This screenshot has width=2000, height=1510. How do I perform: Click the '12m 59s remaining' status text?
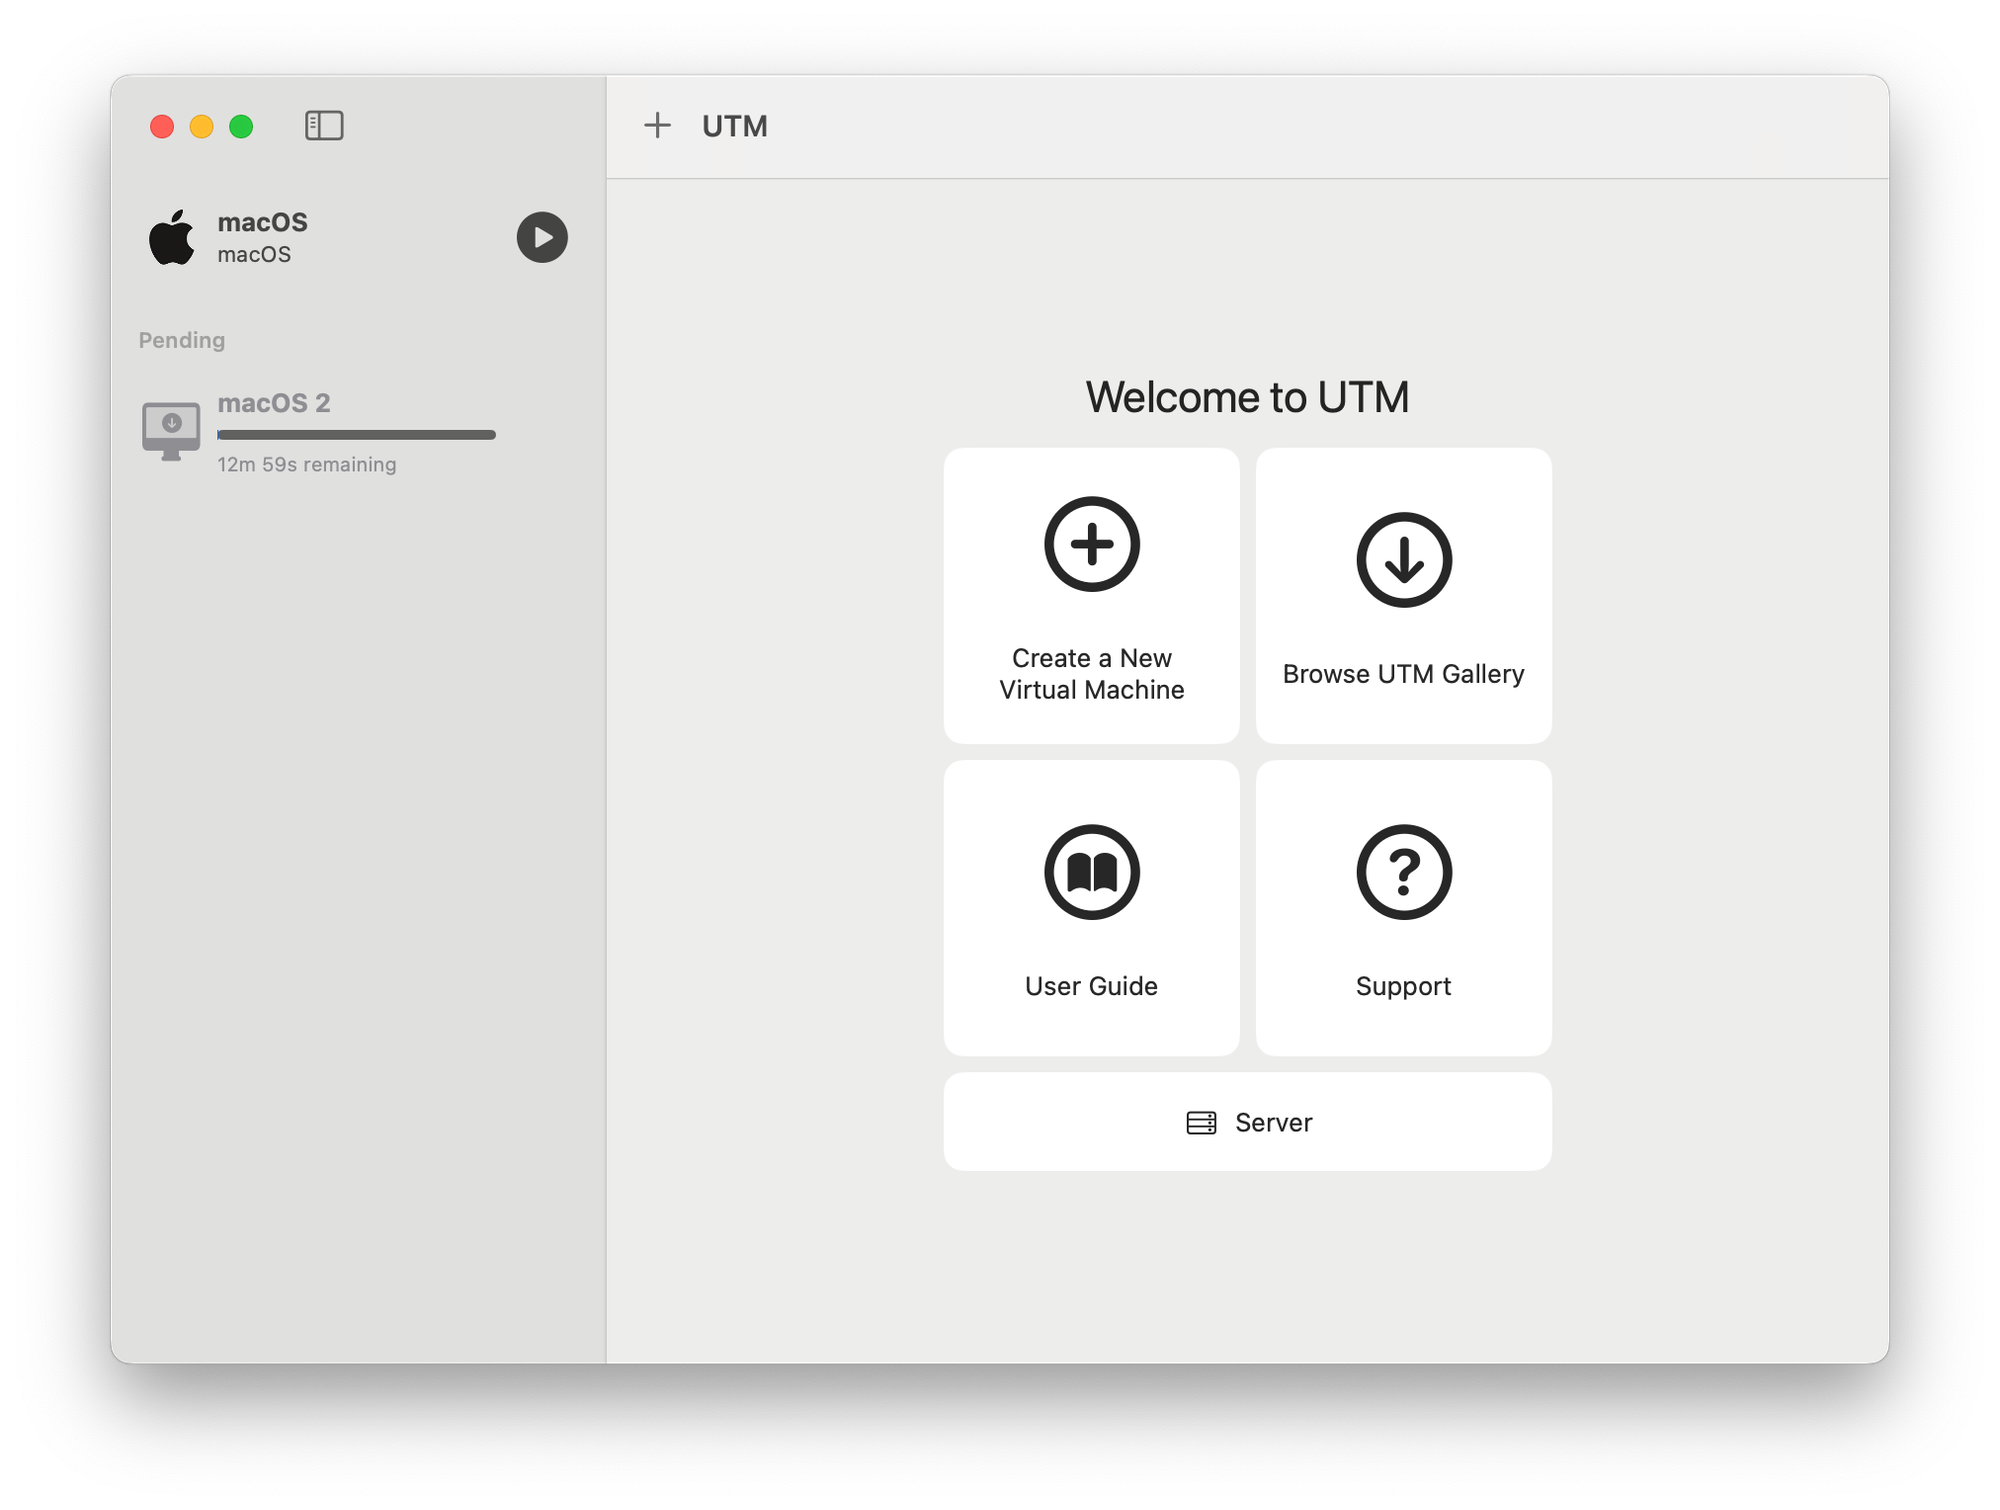point(307,465)
